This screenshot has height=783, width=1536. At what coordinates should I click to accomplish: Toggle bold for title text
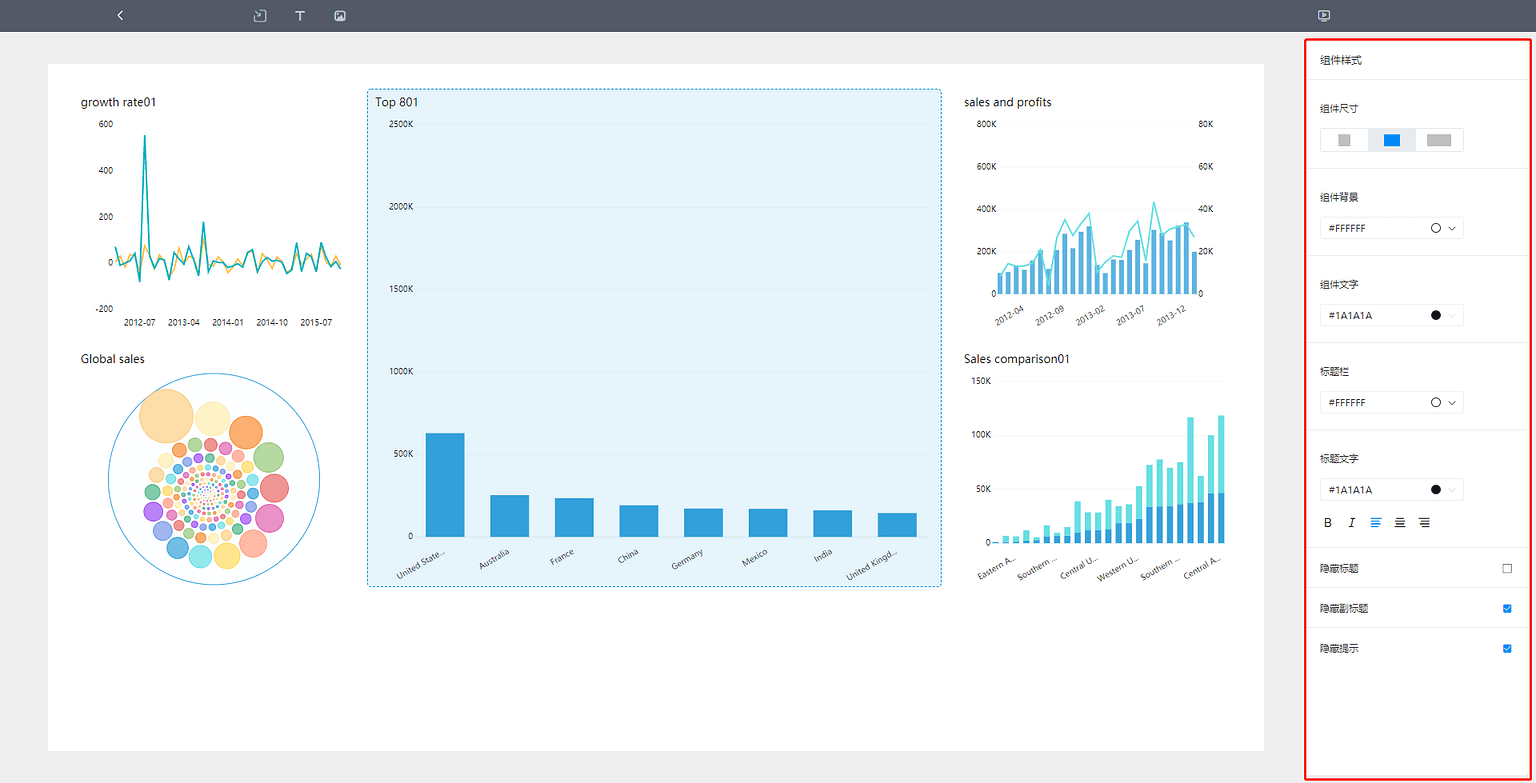1328,522
